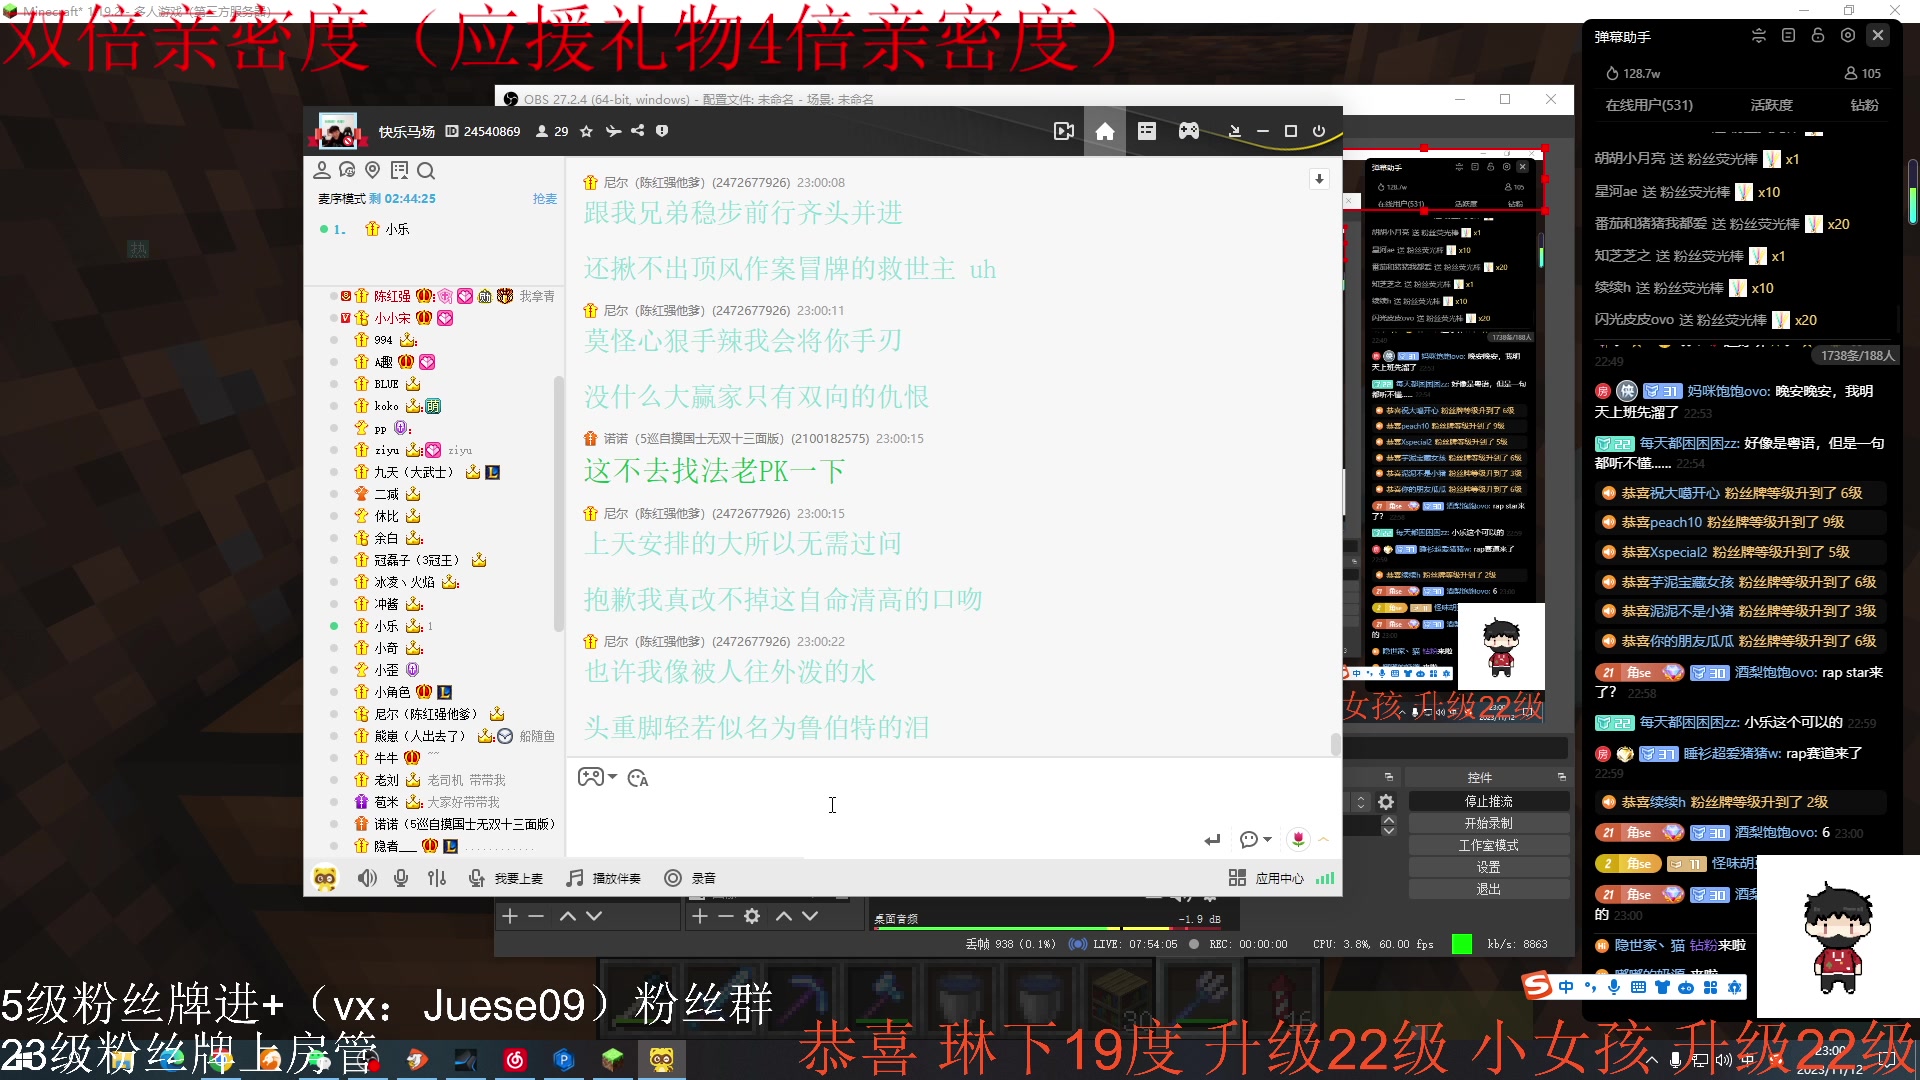Click the 播放伴奏 accompaniment icon
The width and height of the screenshot is (1920, 1080).
click(575, 878)
